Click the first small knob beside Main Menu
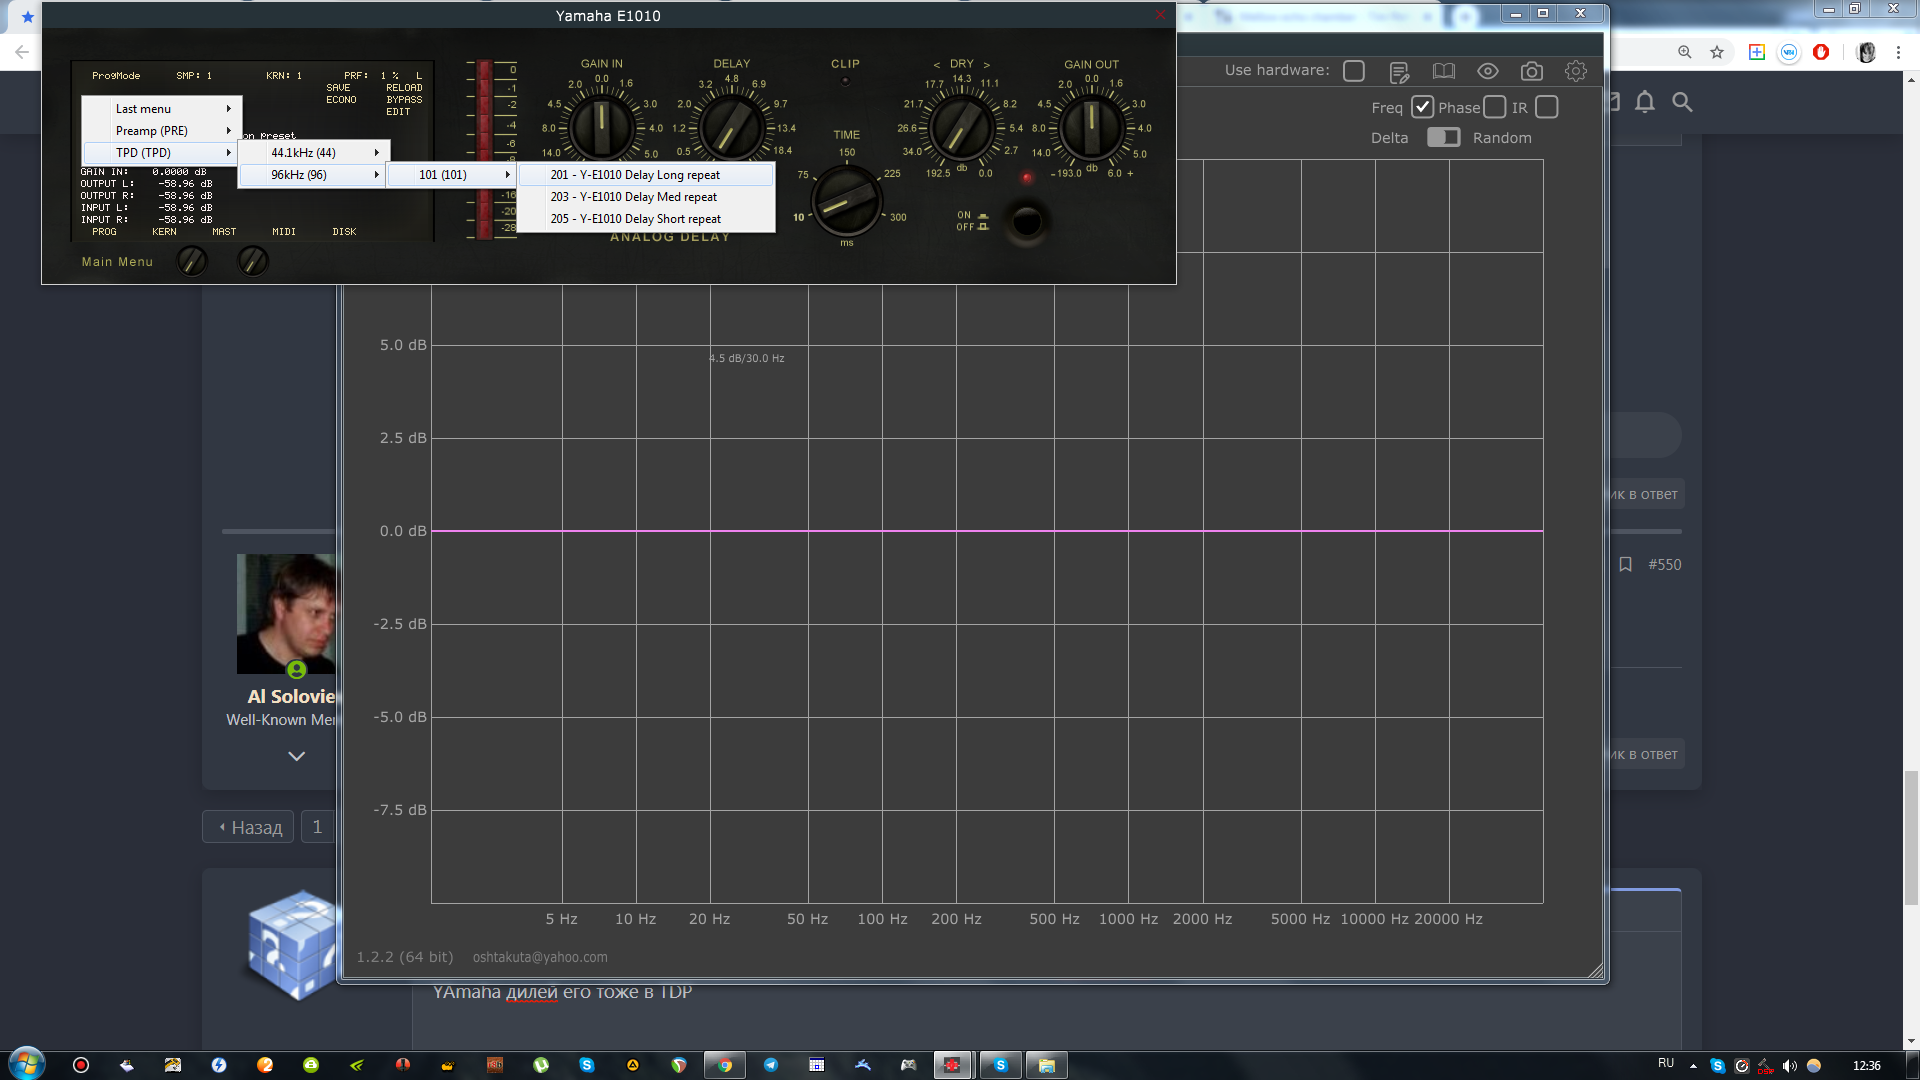1920x1080 pixels. coord(191,261)
